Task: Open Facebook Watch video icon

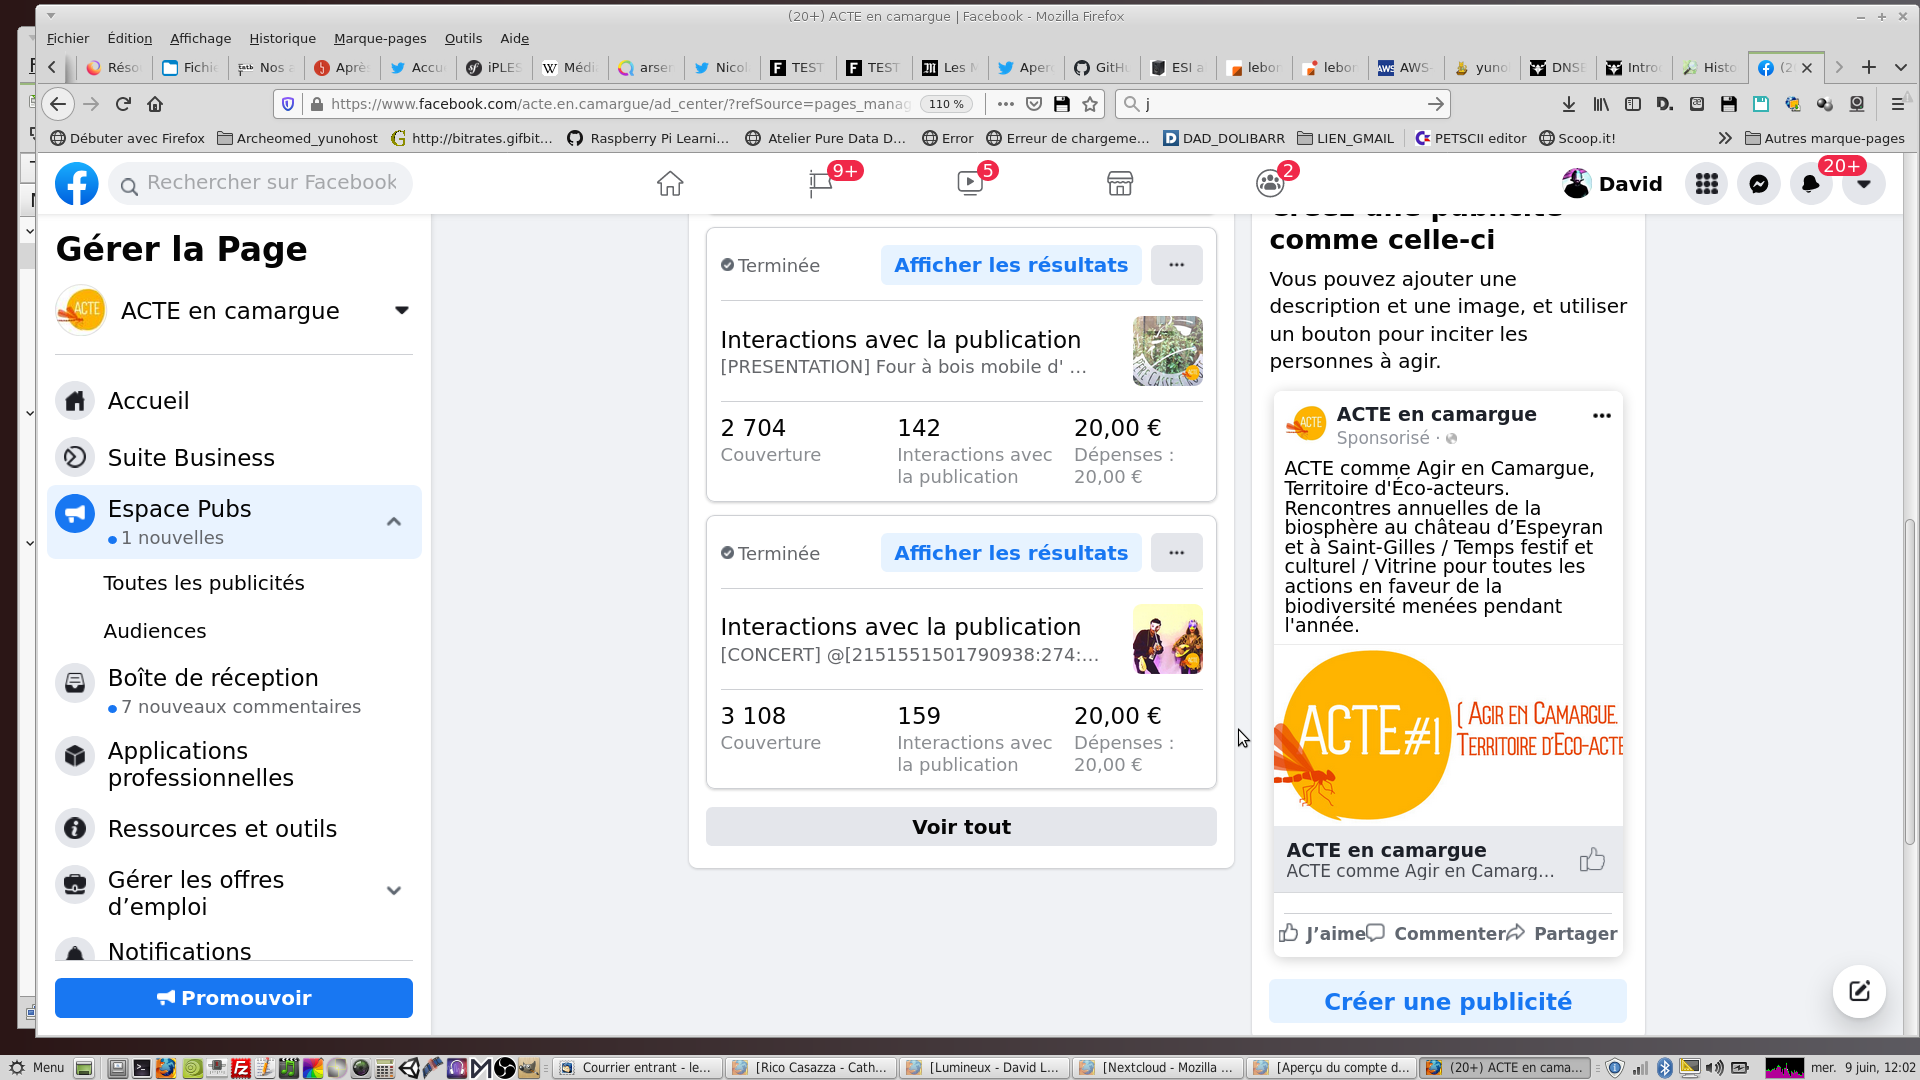Action: tap(970, 184)
